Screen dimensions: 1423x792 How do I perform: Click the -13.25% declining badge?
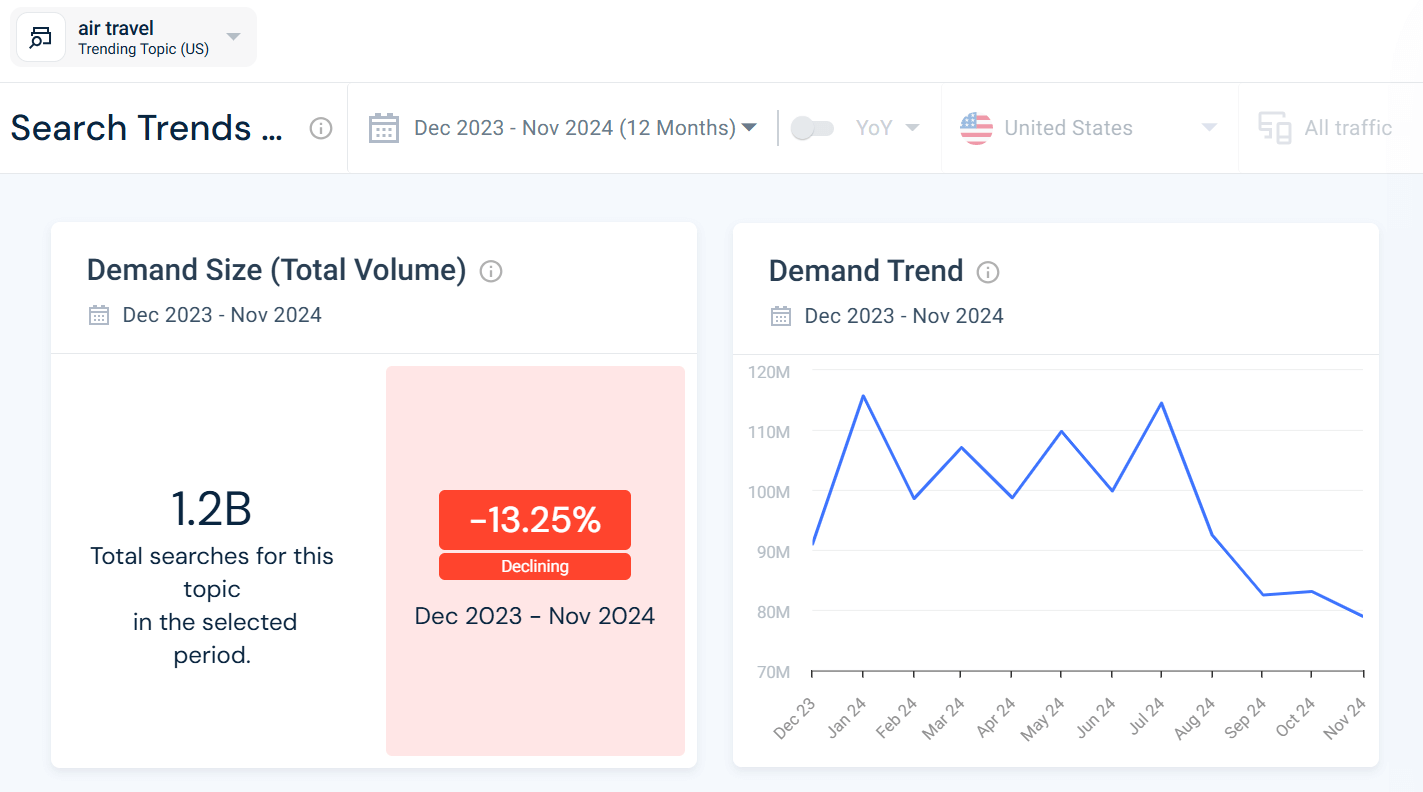(534, 520)
